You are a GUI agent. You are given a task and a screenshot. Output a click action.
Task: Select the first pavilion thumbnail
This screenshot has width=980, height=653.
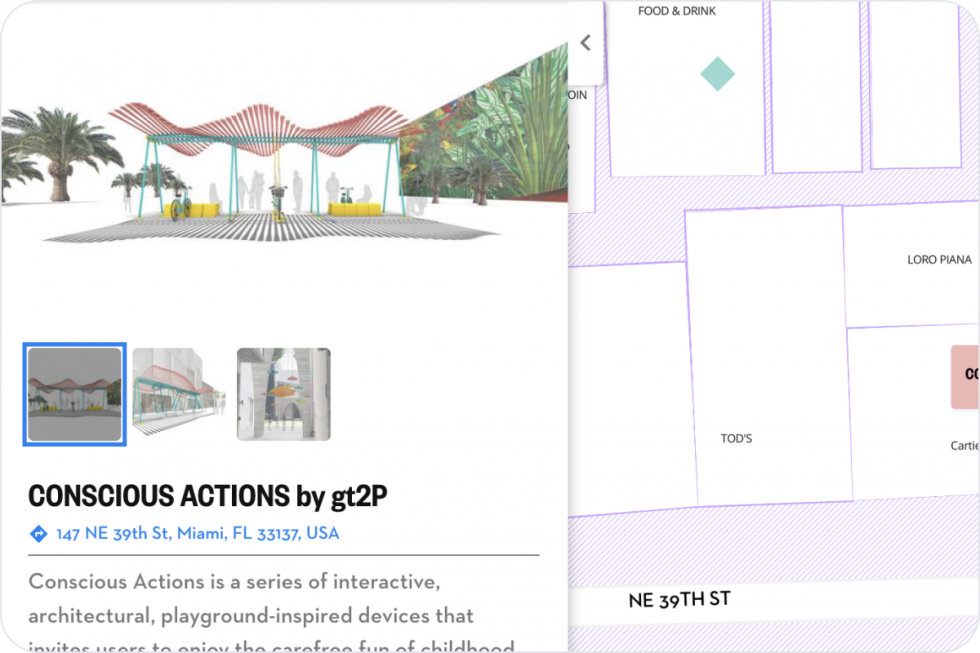75,393
